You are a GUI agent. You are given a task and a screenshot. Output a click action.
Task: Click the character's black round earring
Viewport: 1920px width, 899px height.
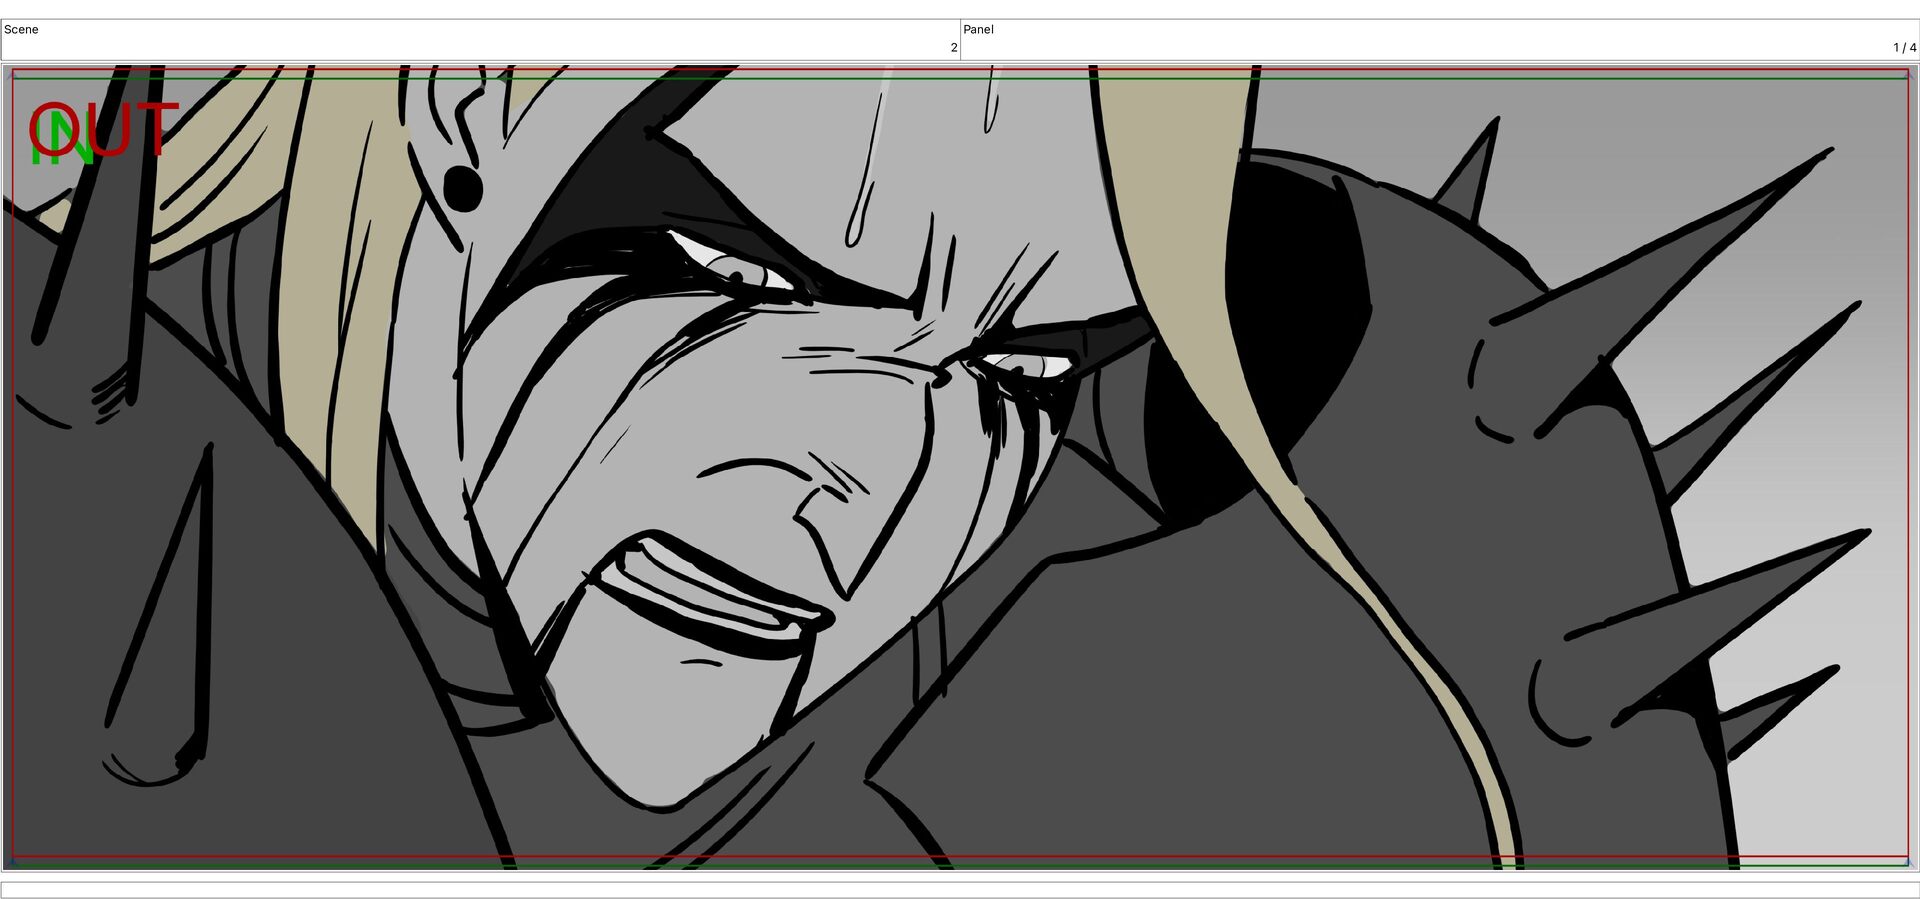462,188
